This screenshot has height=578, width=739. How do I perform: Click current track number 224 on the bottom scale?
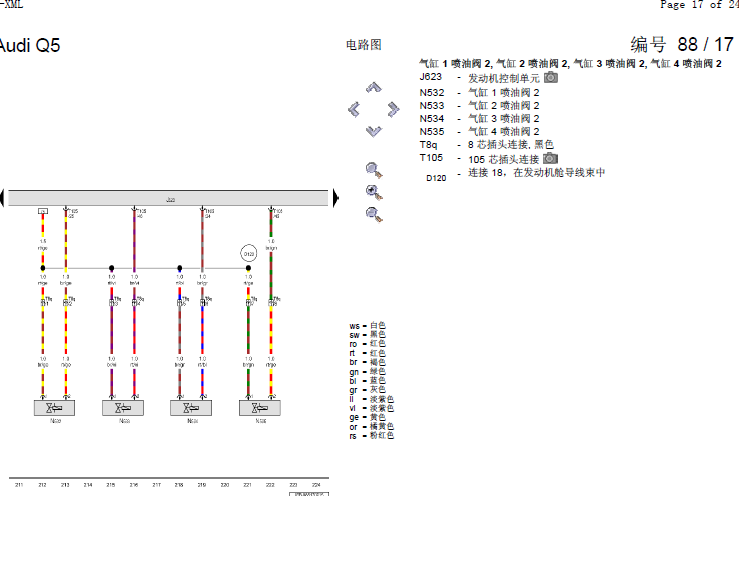click(316, 485)
